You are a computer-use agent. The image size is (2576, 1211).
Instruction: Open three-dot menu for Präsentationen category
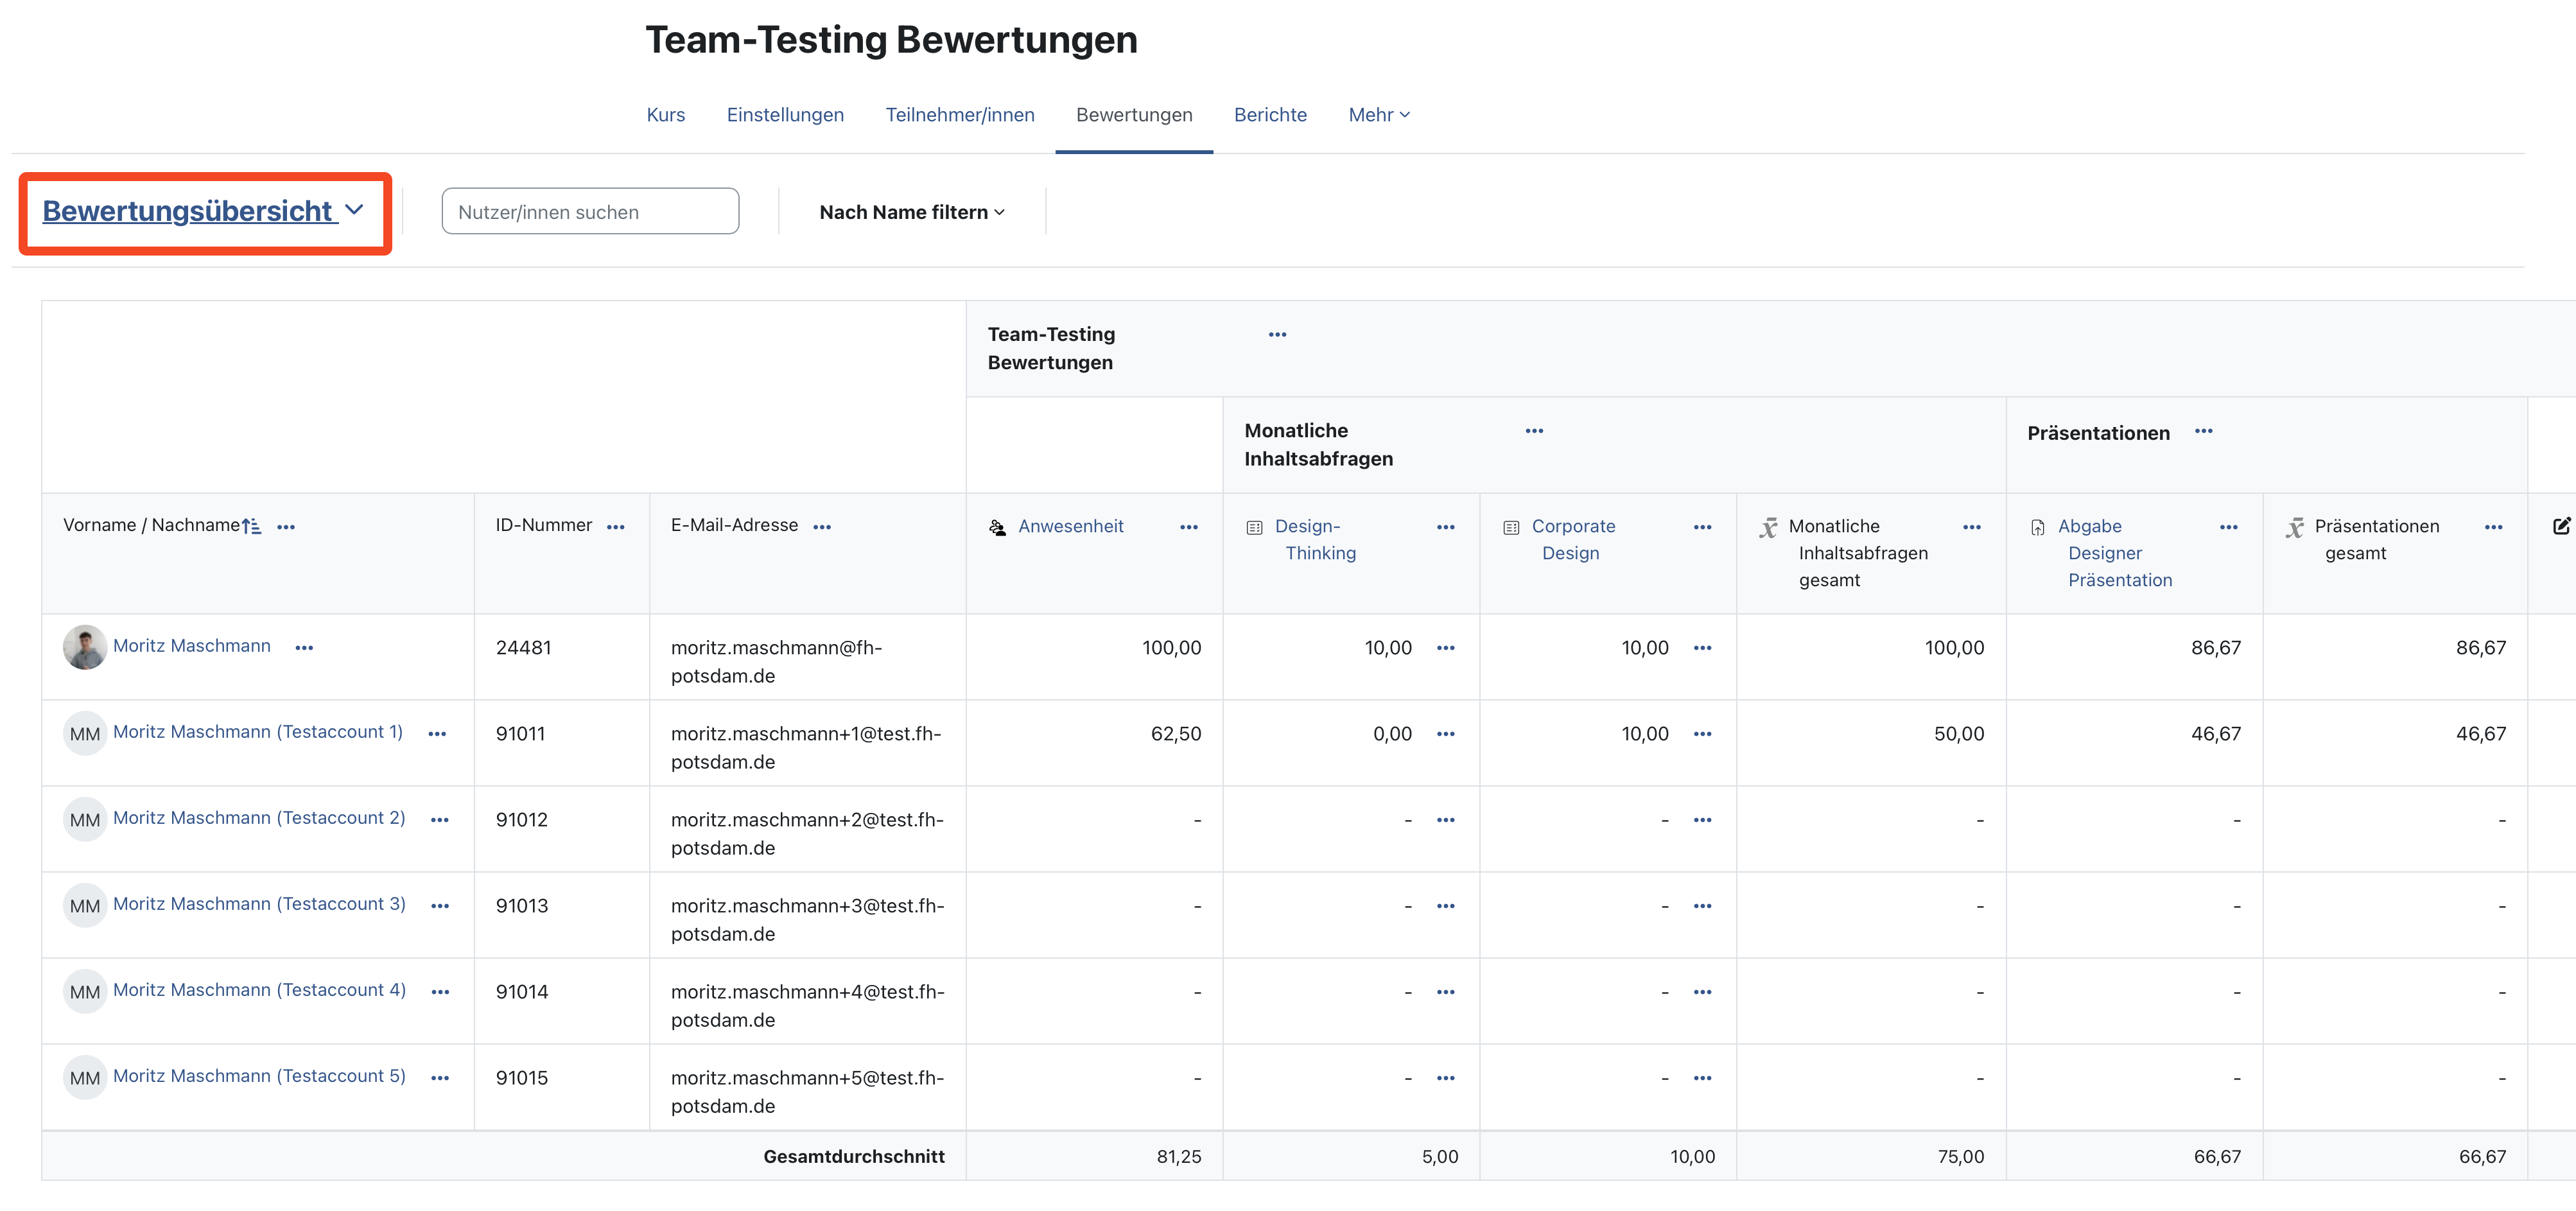(2203, 431)
